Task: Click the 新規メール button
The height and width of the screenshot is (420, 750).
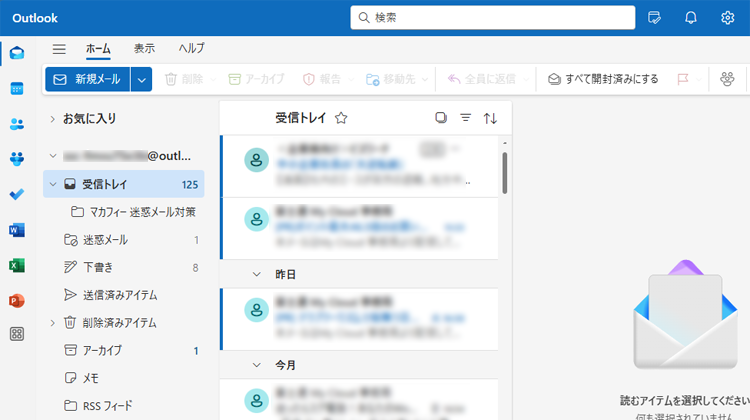Action: 88,79
